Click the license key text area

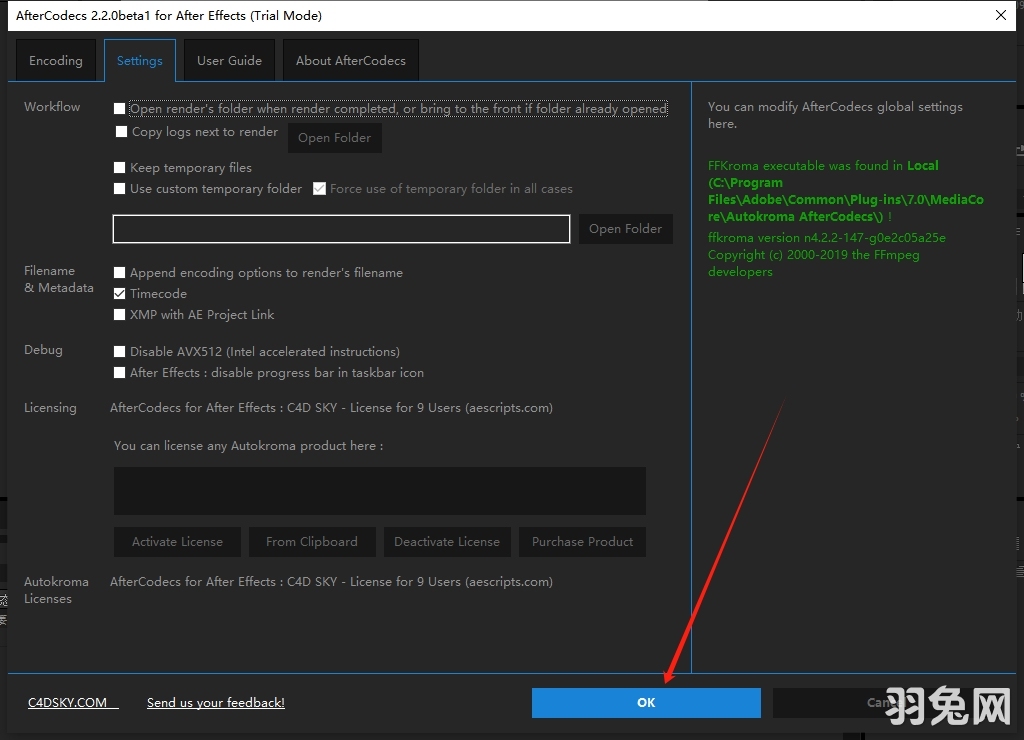(x=379, y=491)
